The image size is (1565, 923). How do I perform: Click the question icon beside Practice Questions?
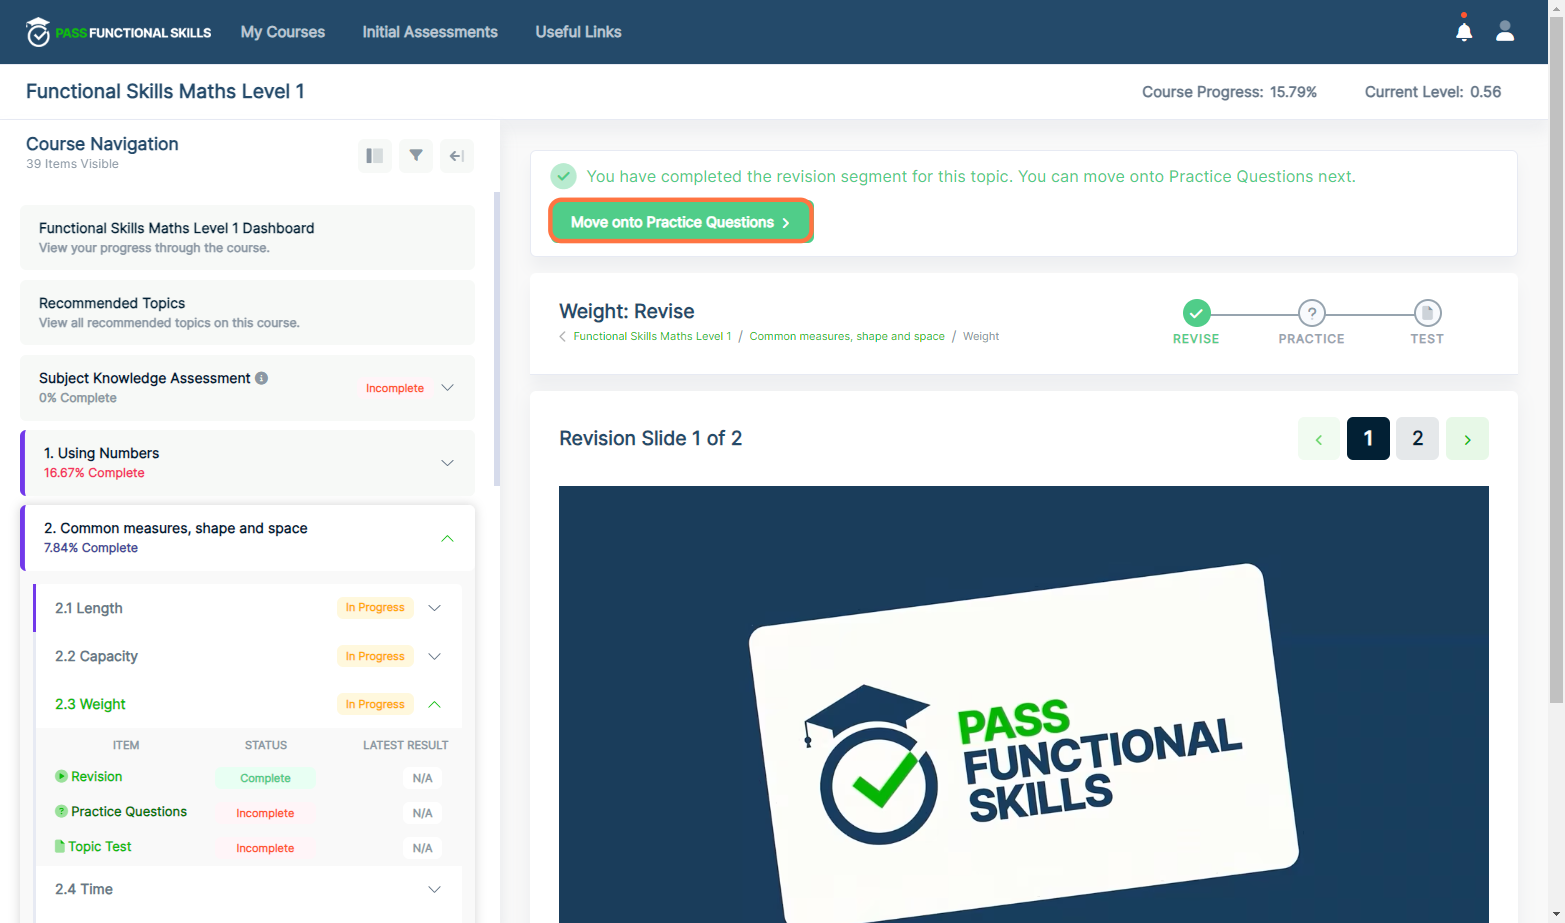(x=61, y=811)
